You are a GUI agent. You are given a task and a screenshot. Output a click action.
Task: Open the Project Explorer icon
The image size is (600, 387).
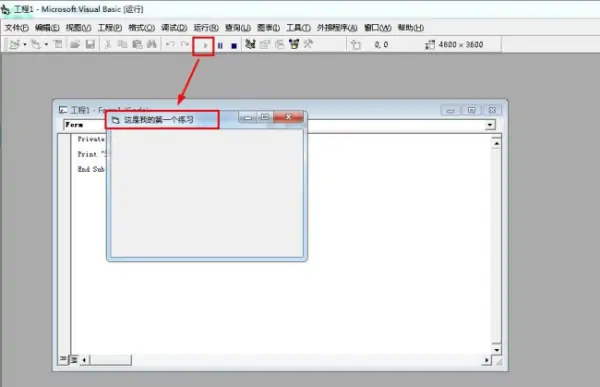250,44
